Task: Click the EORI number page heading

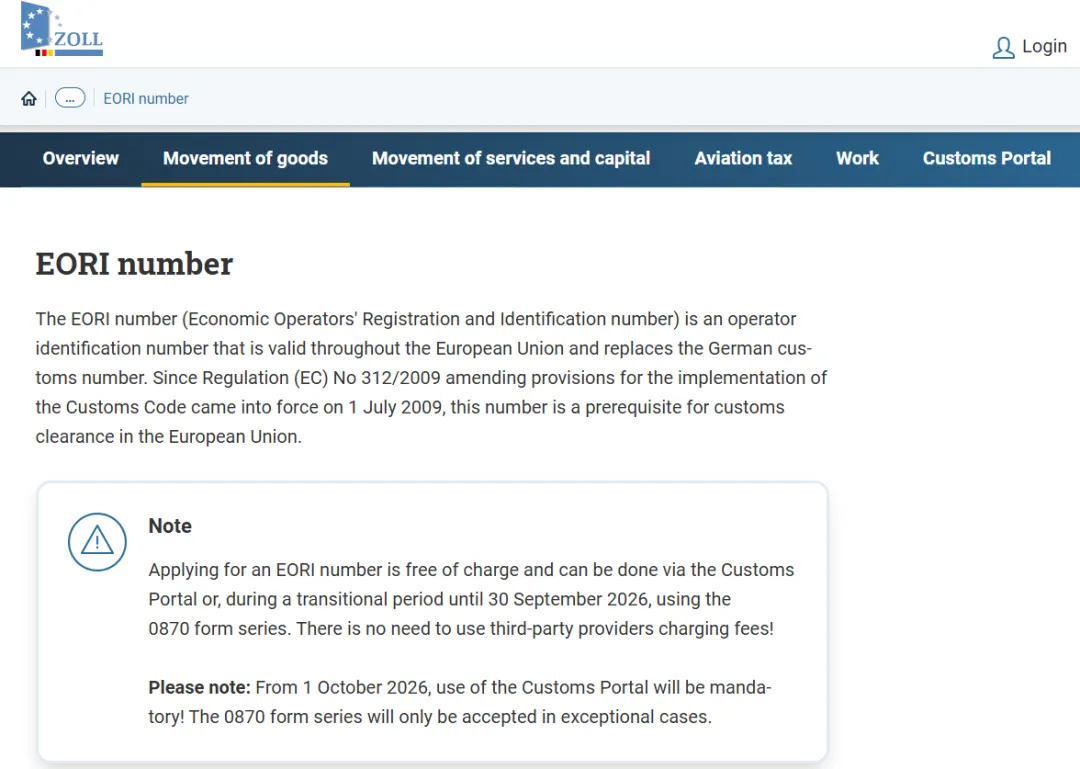Action: point(134,264)
